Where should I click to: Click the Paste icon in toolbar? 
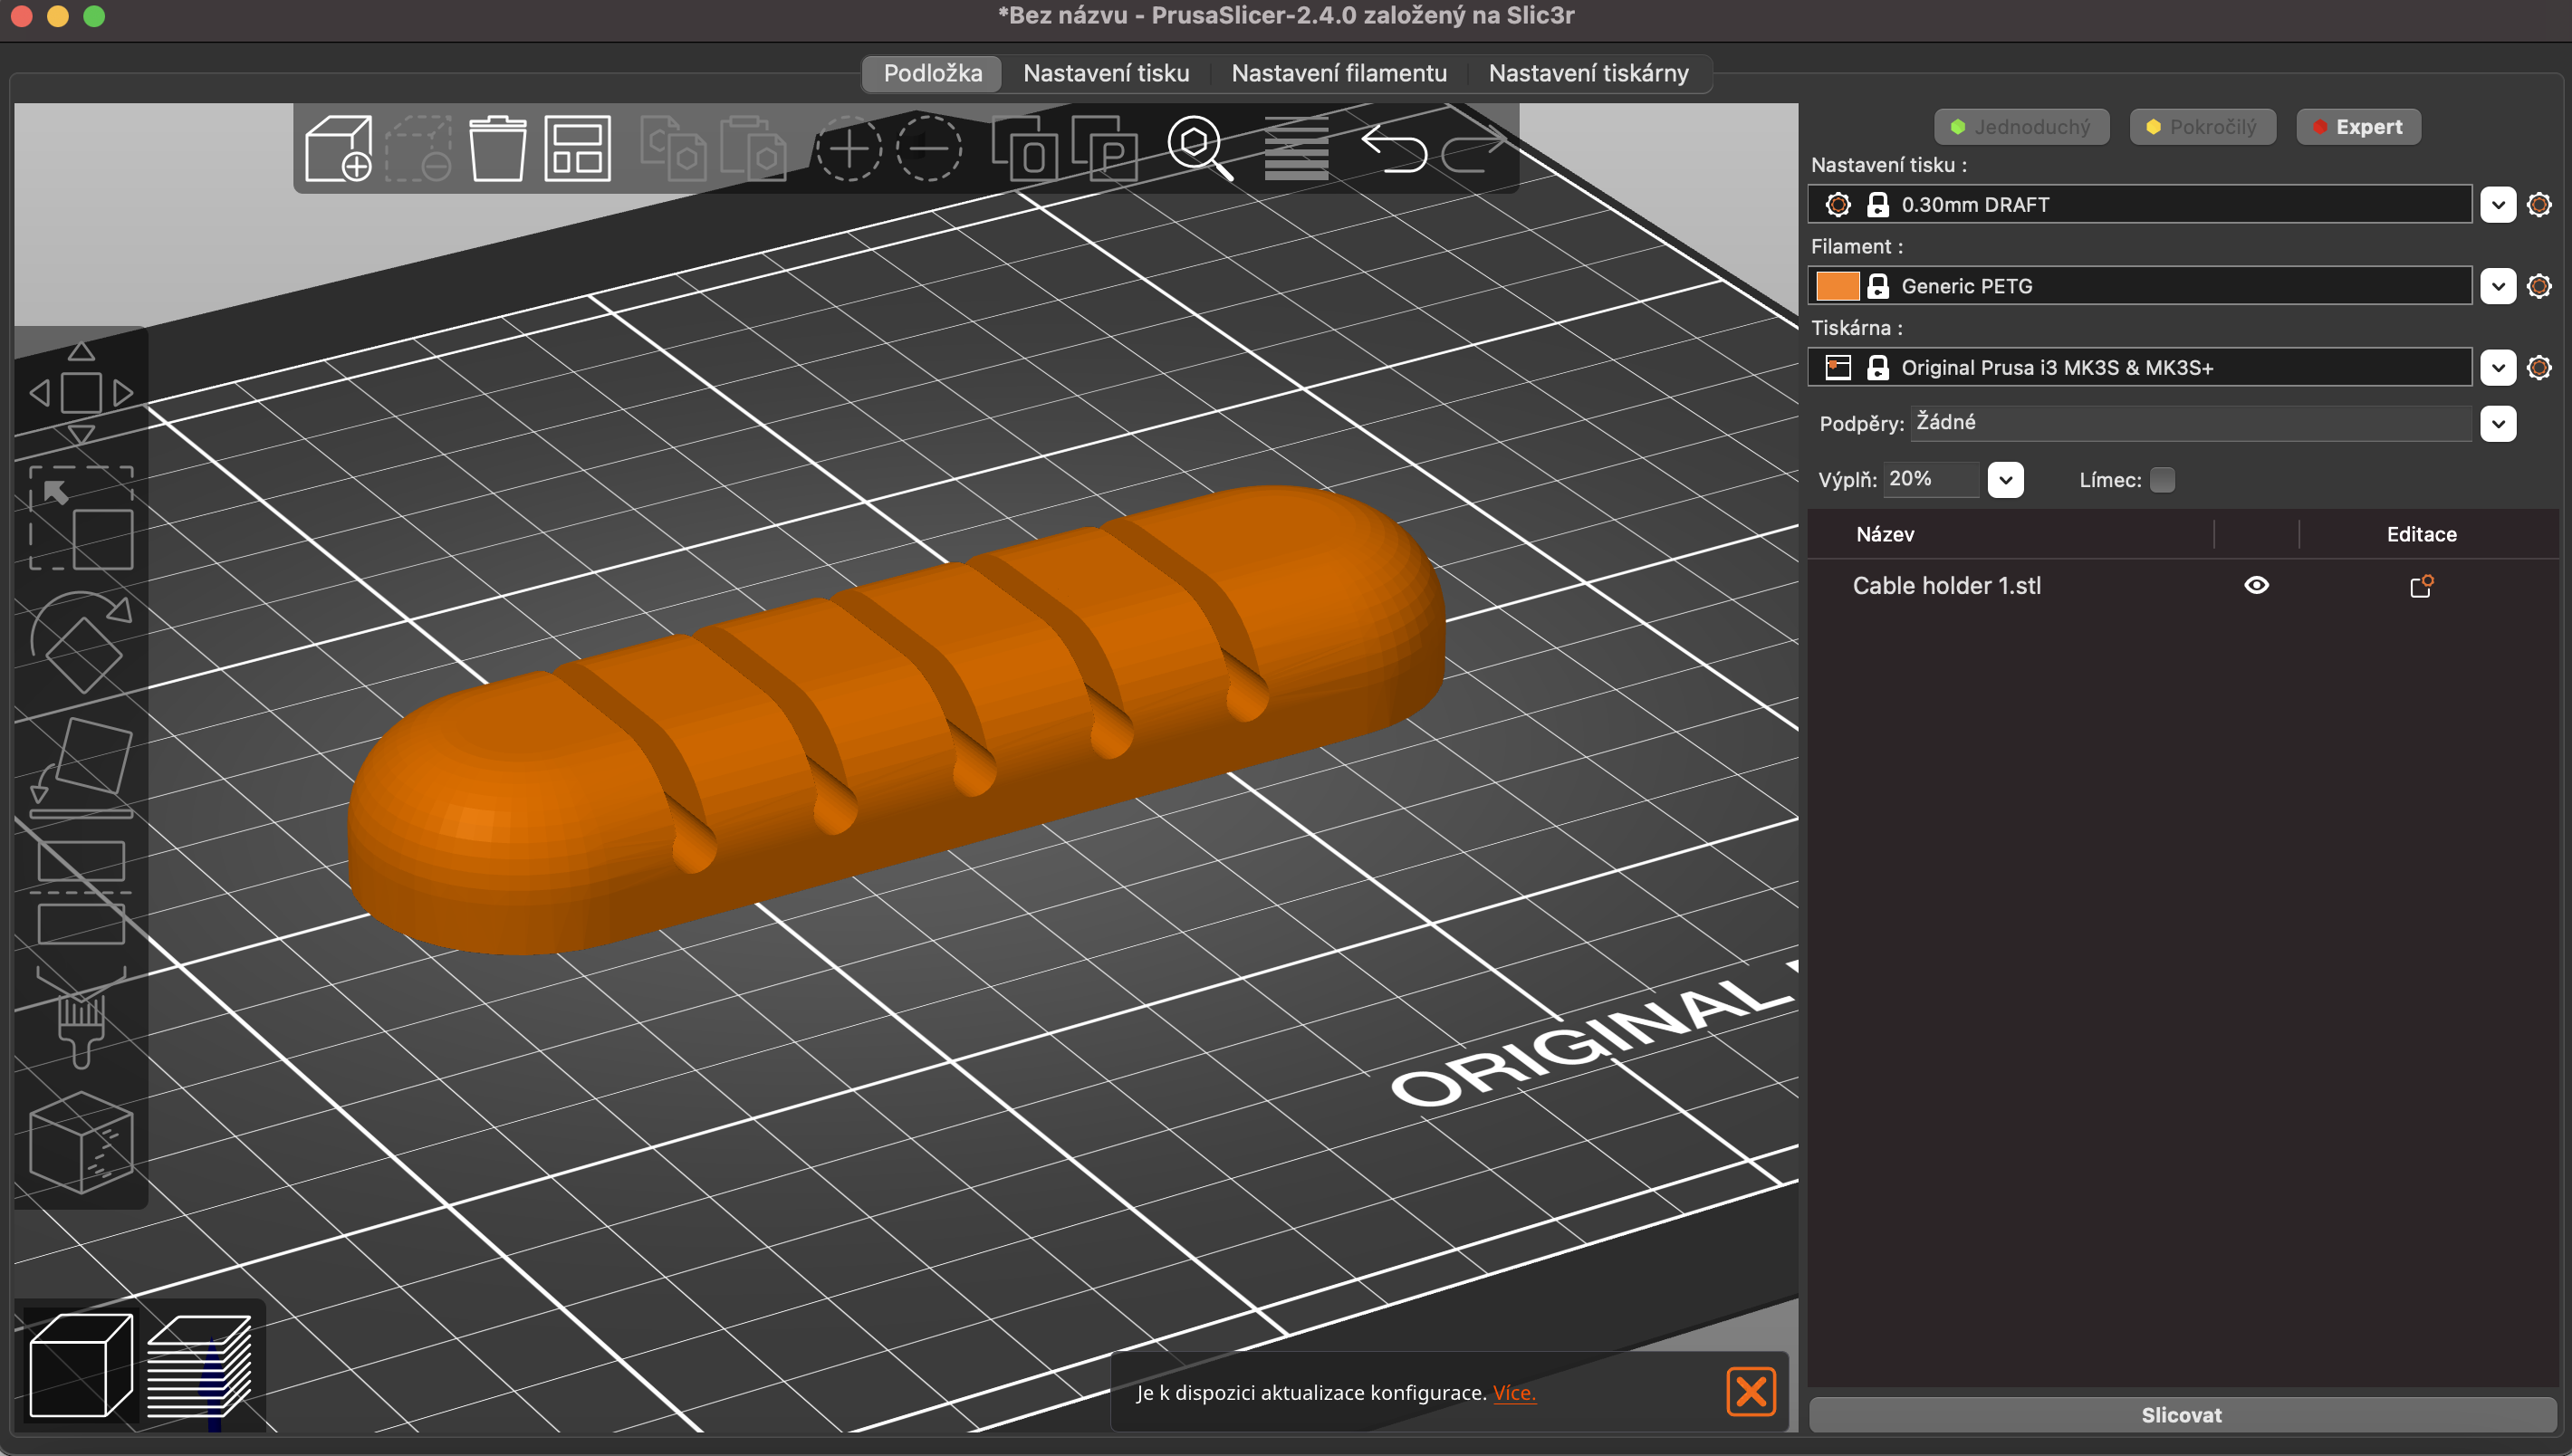click(x=753, y=149)
